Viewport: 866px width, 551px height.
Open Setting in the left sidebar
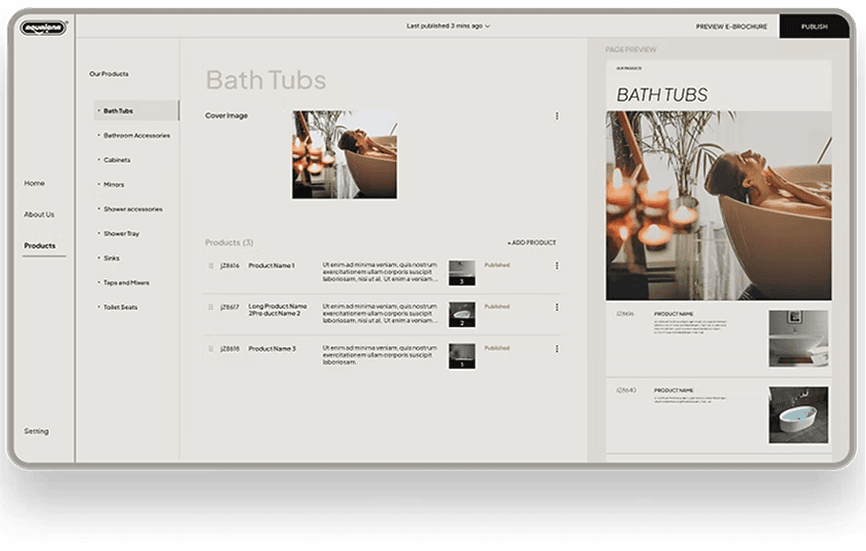pos(36,432)
